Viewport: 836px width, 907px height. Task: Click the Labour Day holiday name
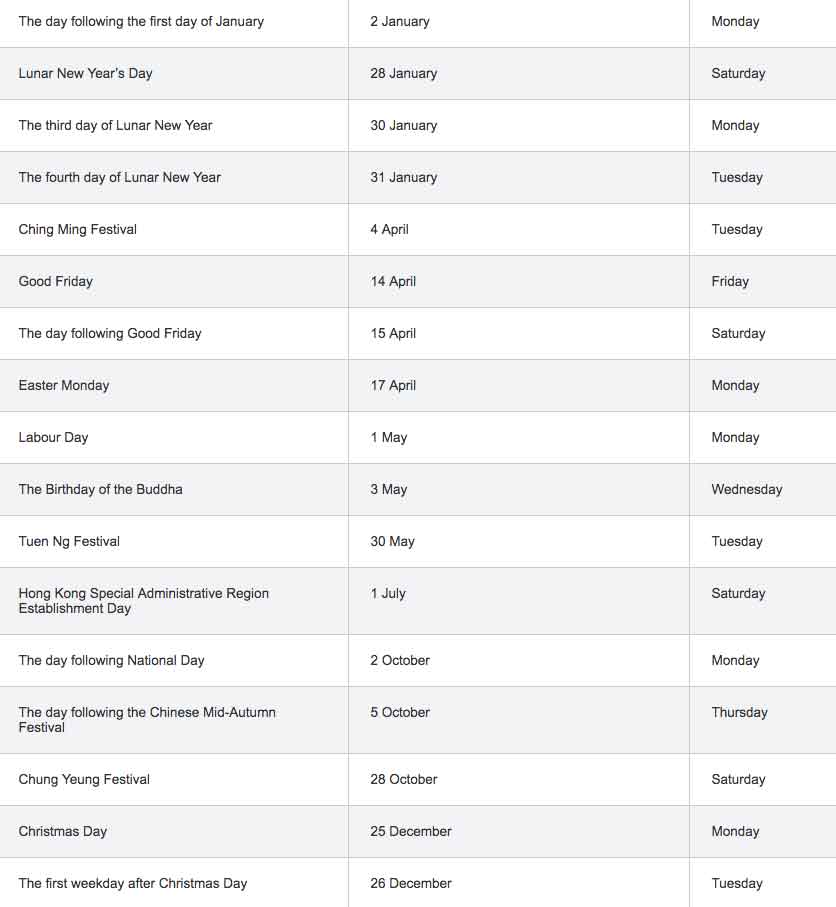(x=54, y=437)
